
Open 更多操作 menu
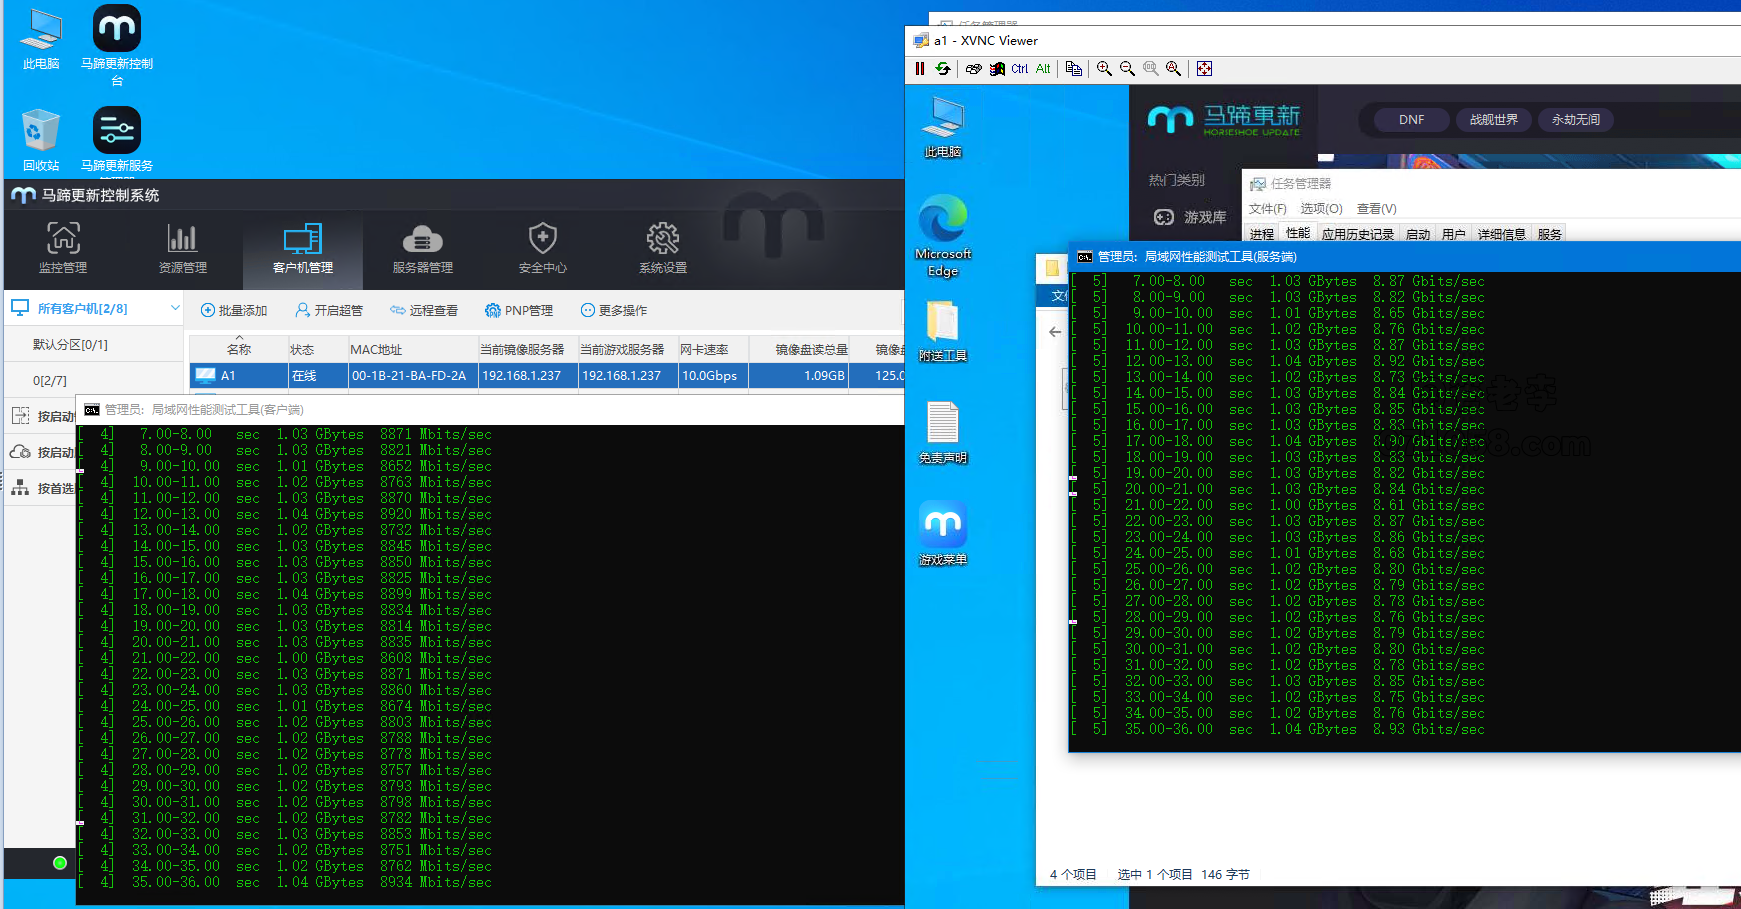[614, 311]
